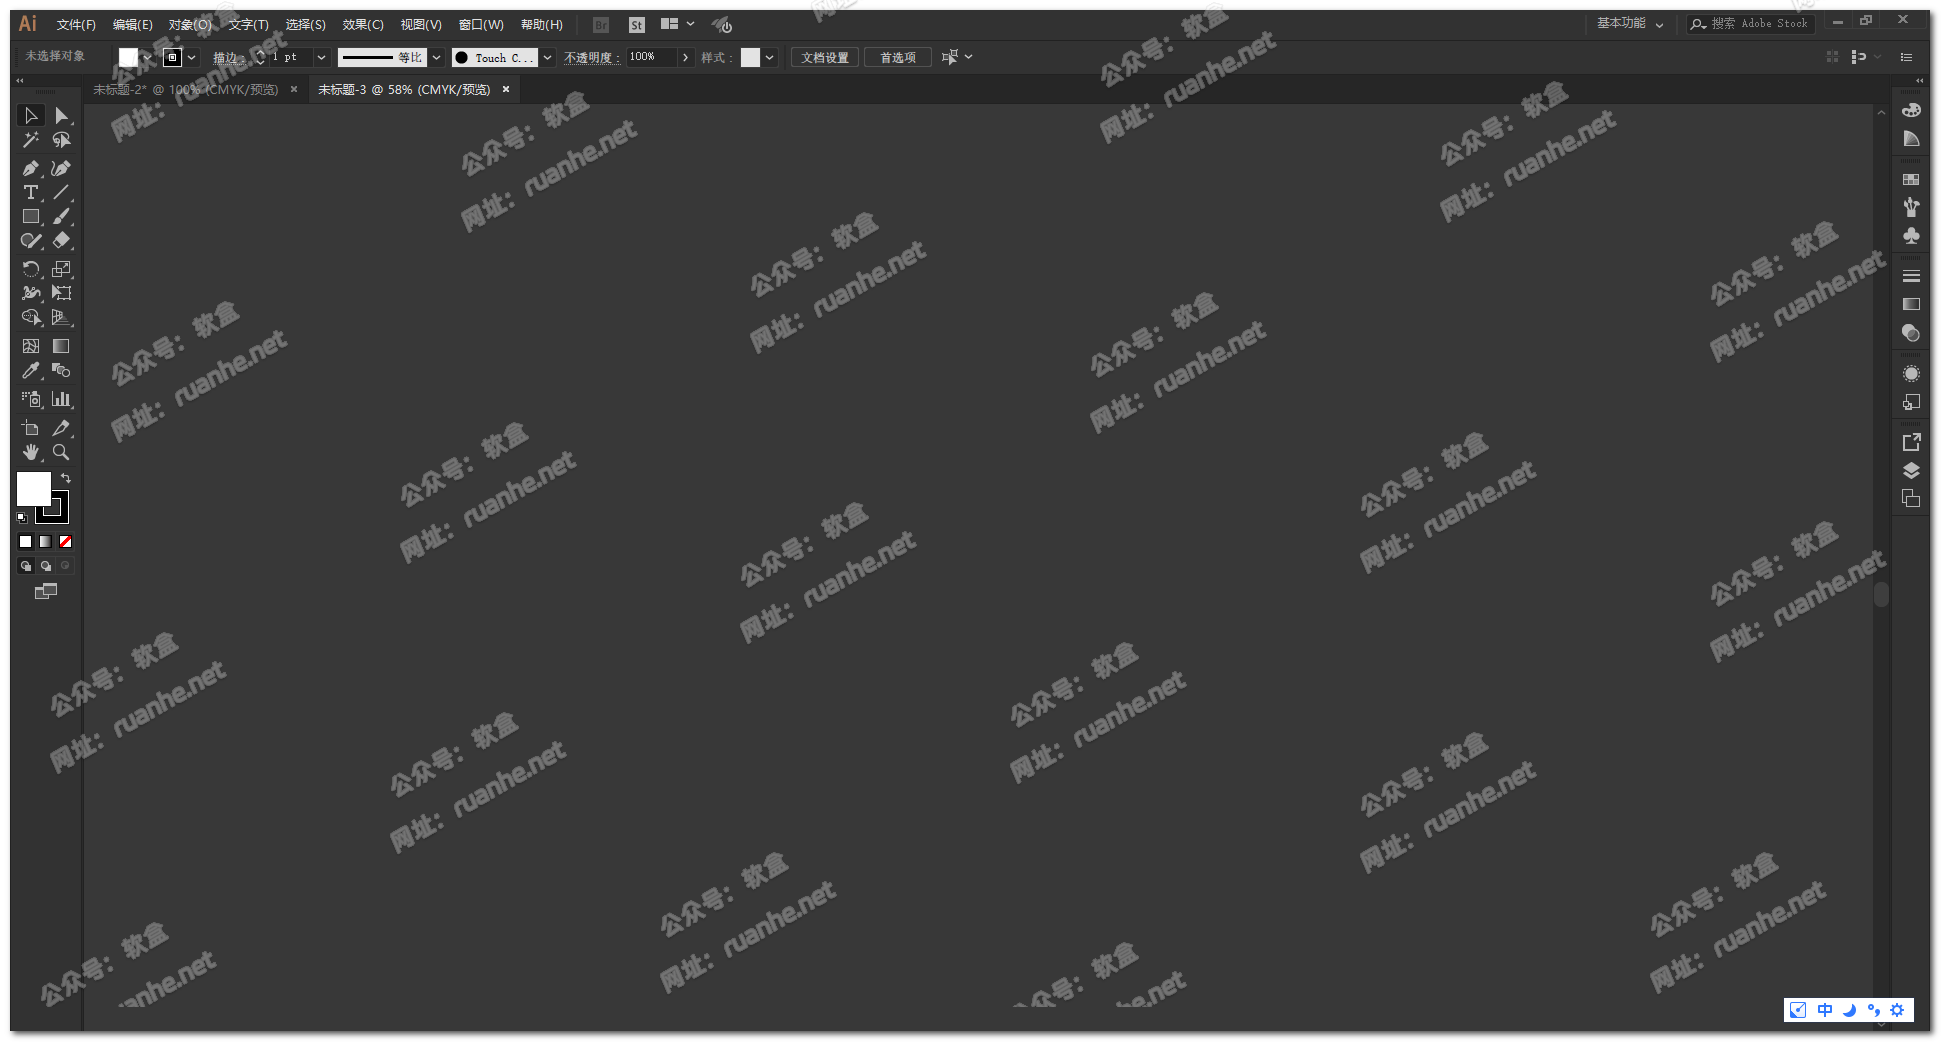The image size is (1941, 1042).
Task: Open the Symbols panel club icon
Action: pos(1911,236)
